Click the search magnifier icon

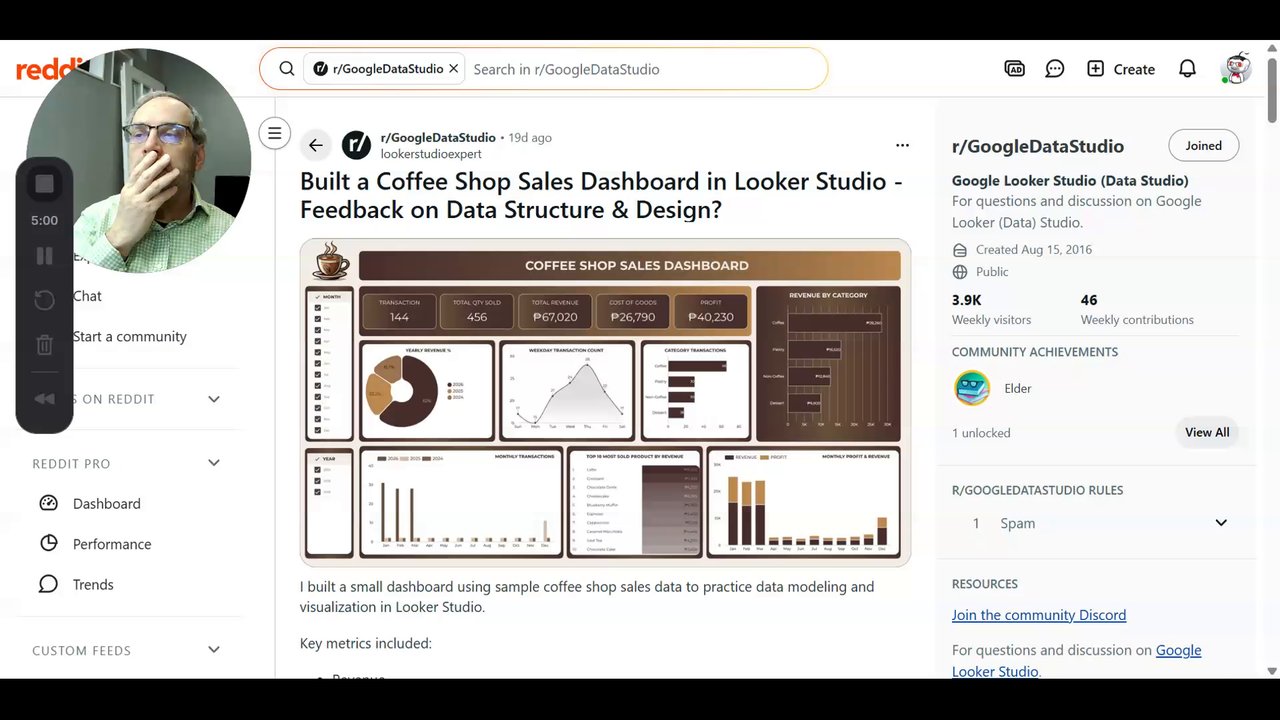(x=287, y=69)
